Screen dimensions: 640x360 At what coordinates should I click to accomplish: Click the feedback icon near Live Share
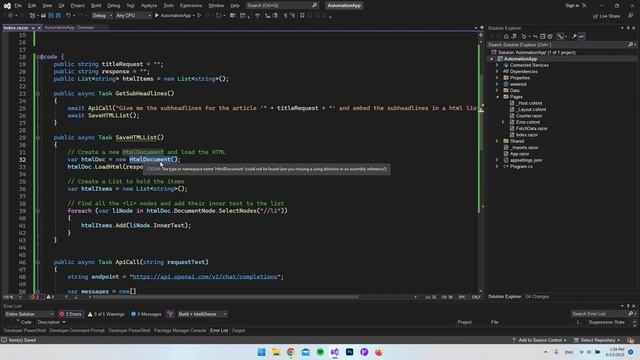pos(631,16)
